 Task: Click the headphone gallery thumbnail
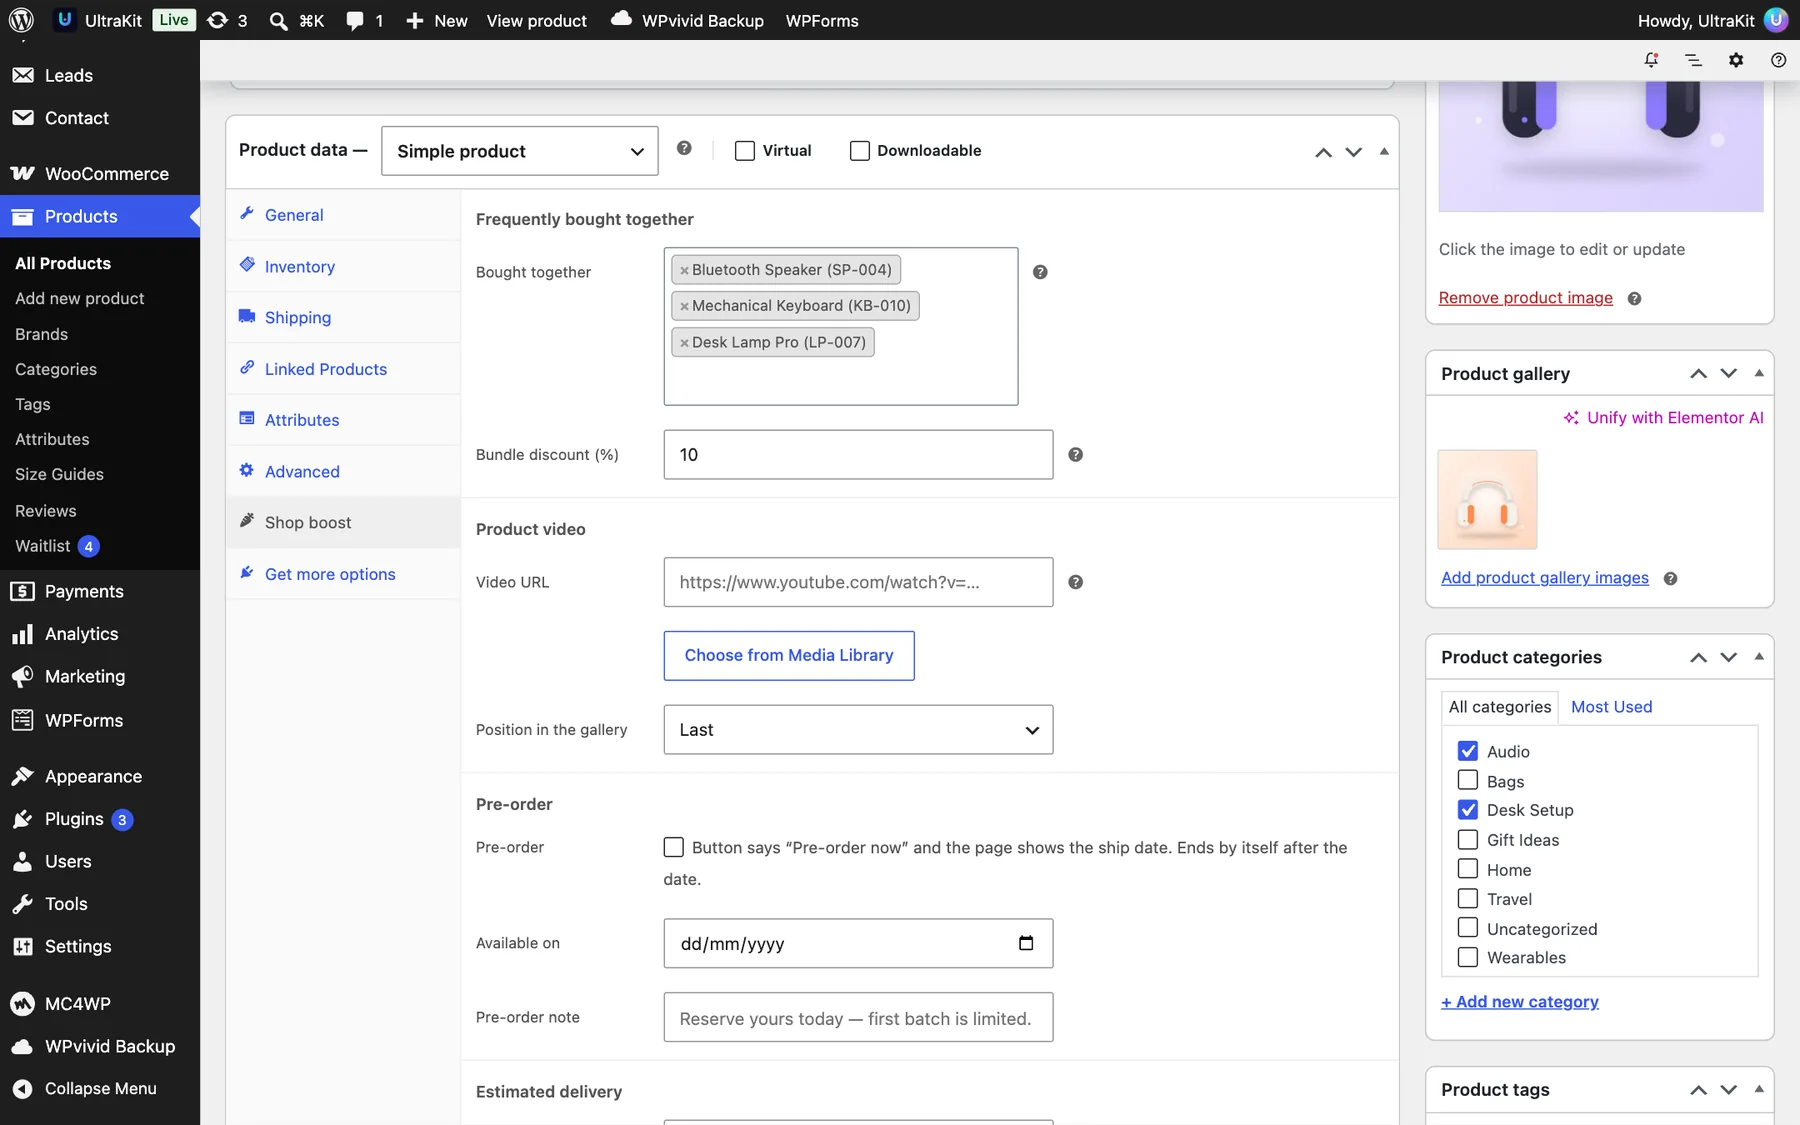[1487, 499]
